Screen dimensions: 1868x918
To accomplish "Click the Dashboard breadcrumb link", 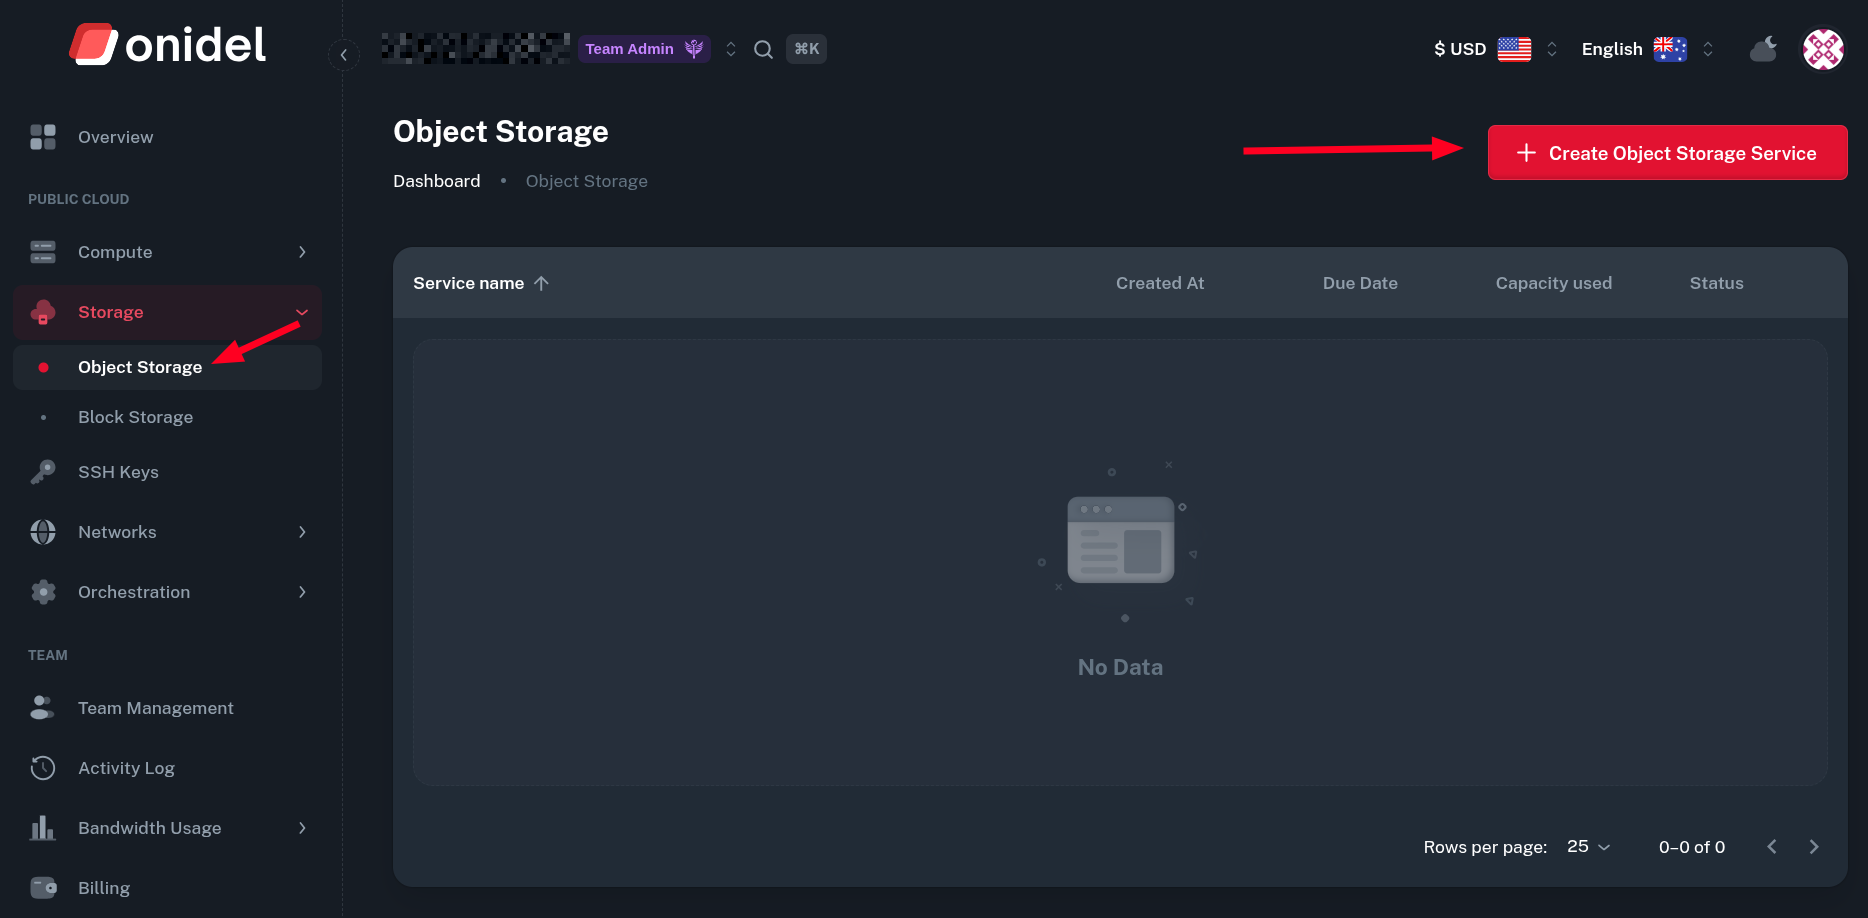I will (436, 181).
